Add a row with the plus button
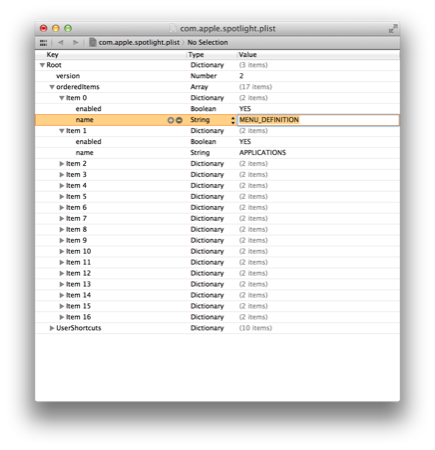The image size is (435, 450). point(171,120)
